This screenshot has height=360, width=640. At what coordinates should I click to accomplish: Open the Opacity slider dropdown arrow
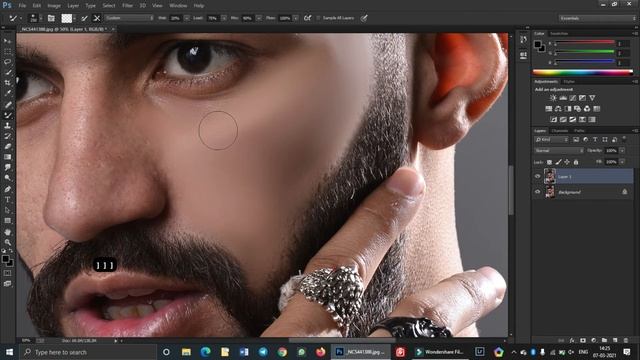click(x=622, y=151)
